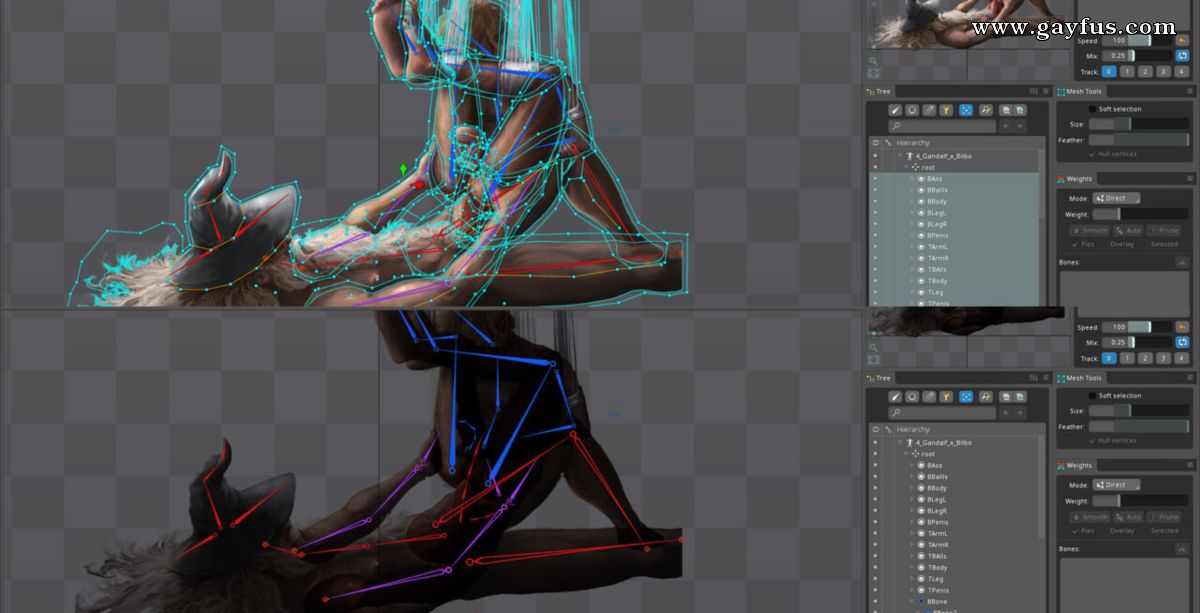The width and height of the screenshot is (1200, 613).
Task: Click blue loop icon beside upper Mix slider
Action: pos(1182,56)
